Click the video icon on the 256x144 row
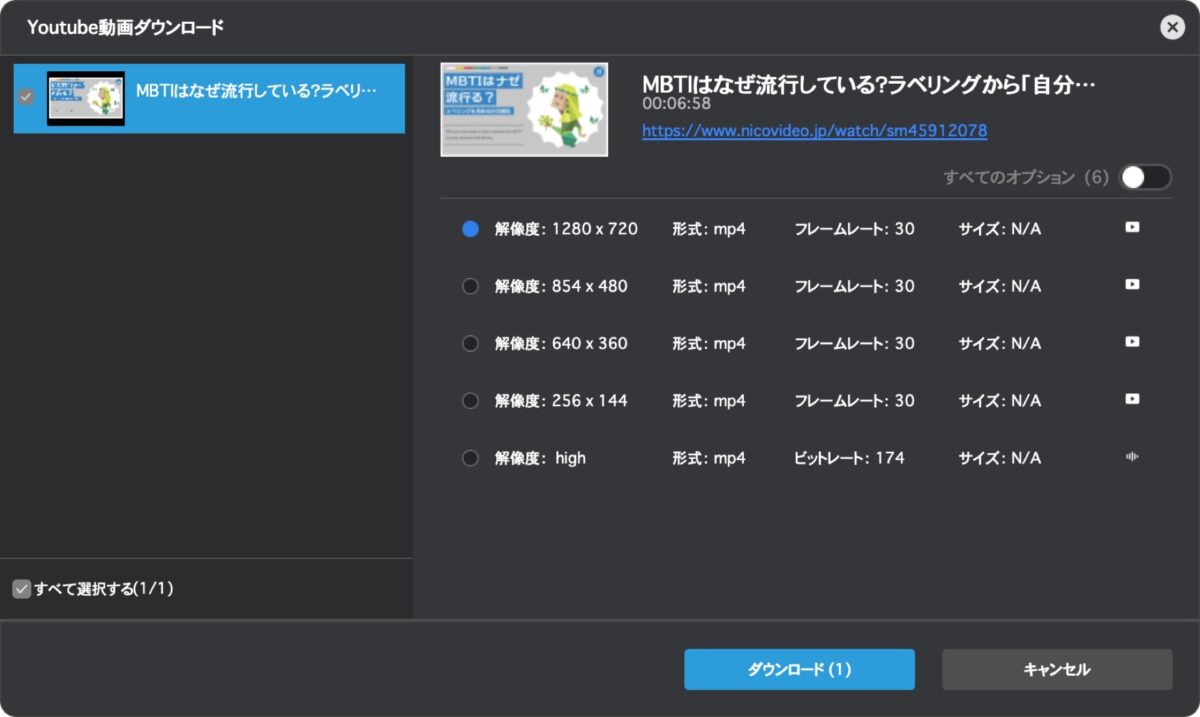This screenshot has width=1200, height=717. point(1131,399)
